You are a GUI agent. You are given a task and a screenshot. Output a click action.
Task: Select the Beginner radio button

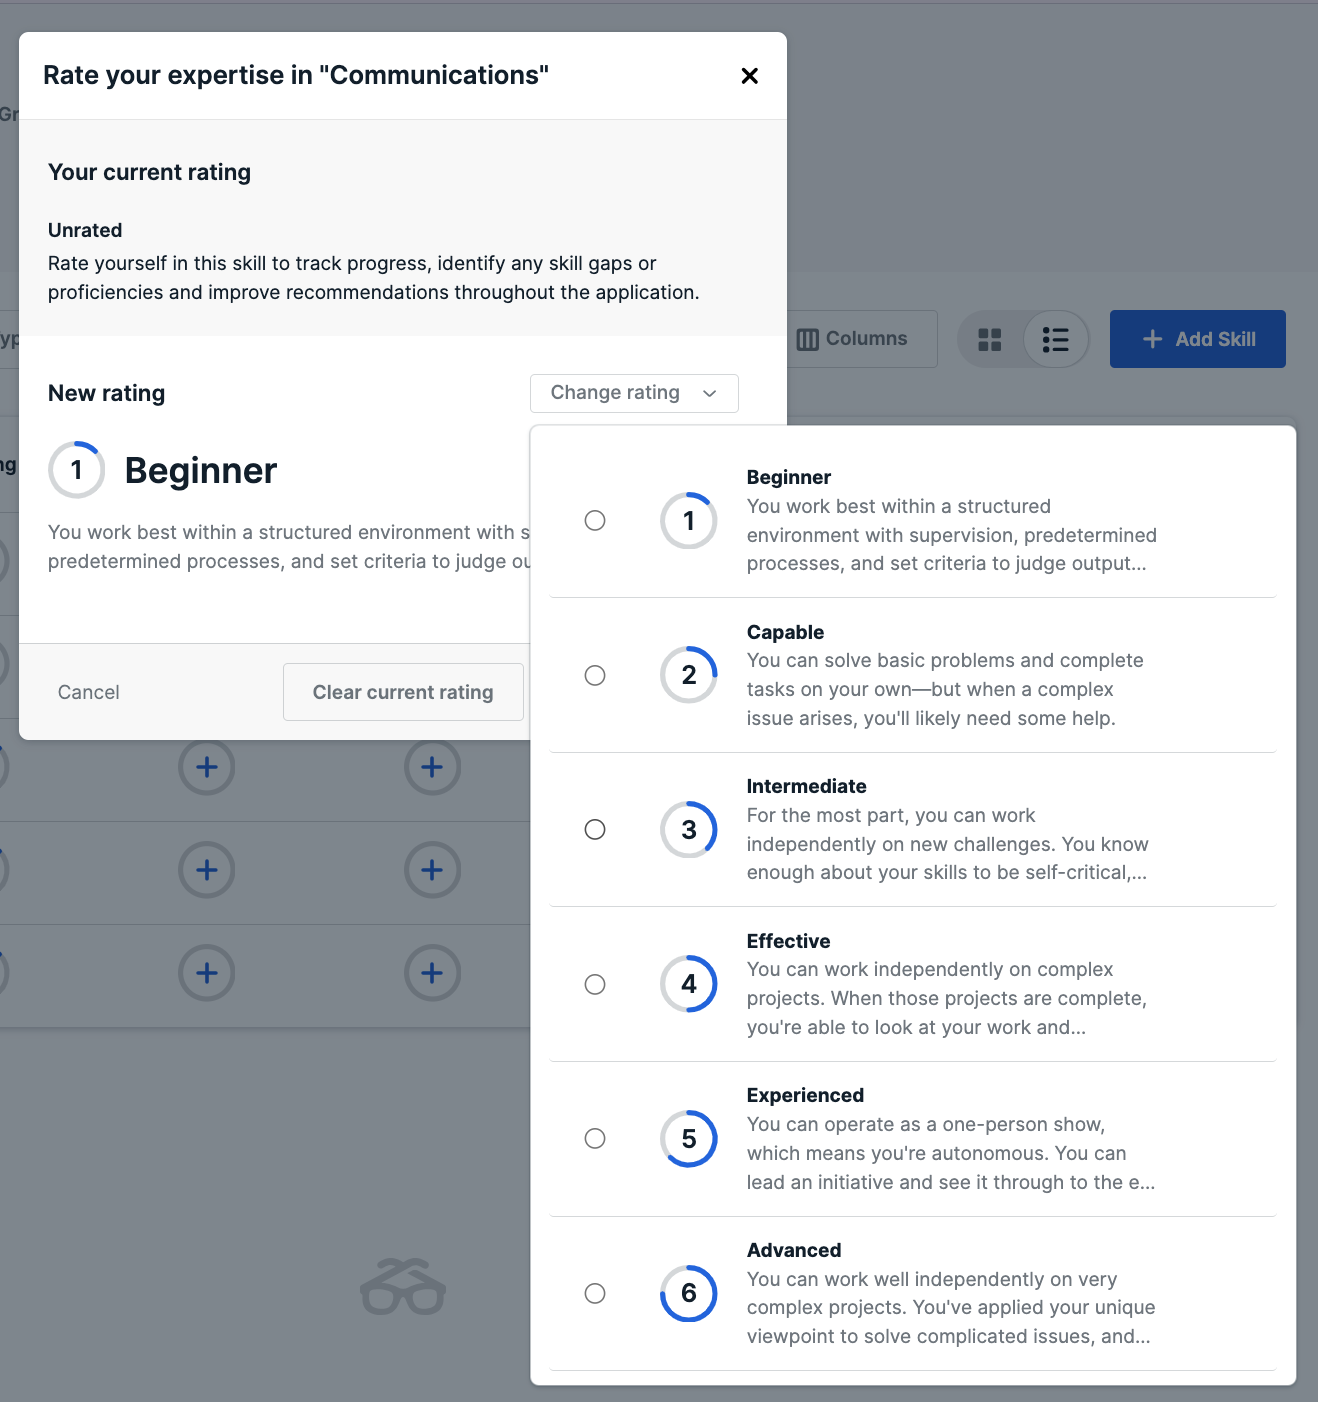click(595, 520)
